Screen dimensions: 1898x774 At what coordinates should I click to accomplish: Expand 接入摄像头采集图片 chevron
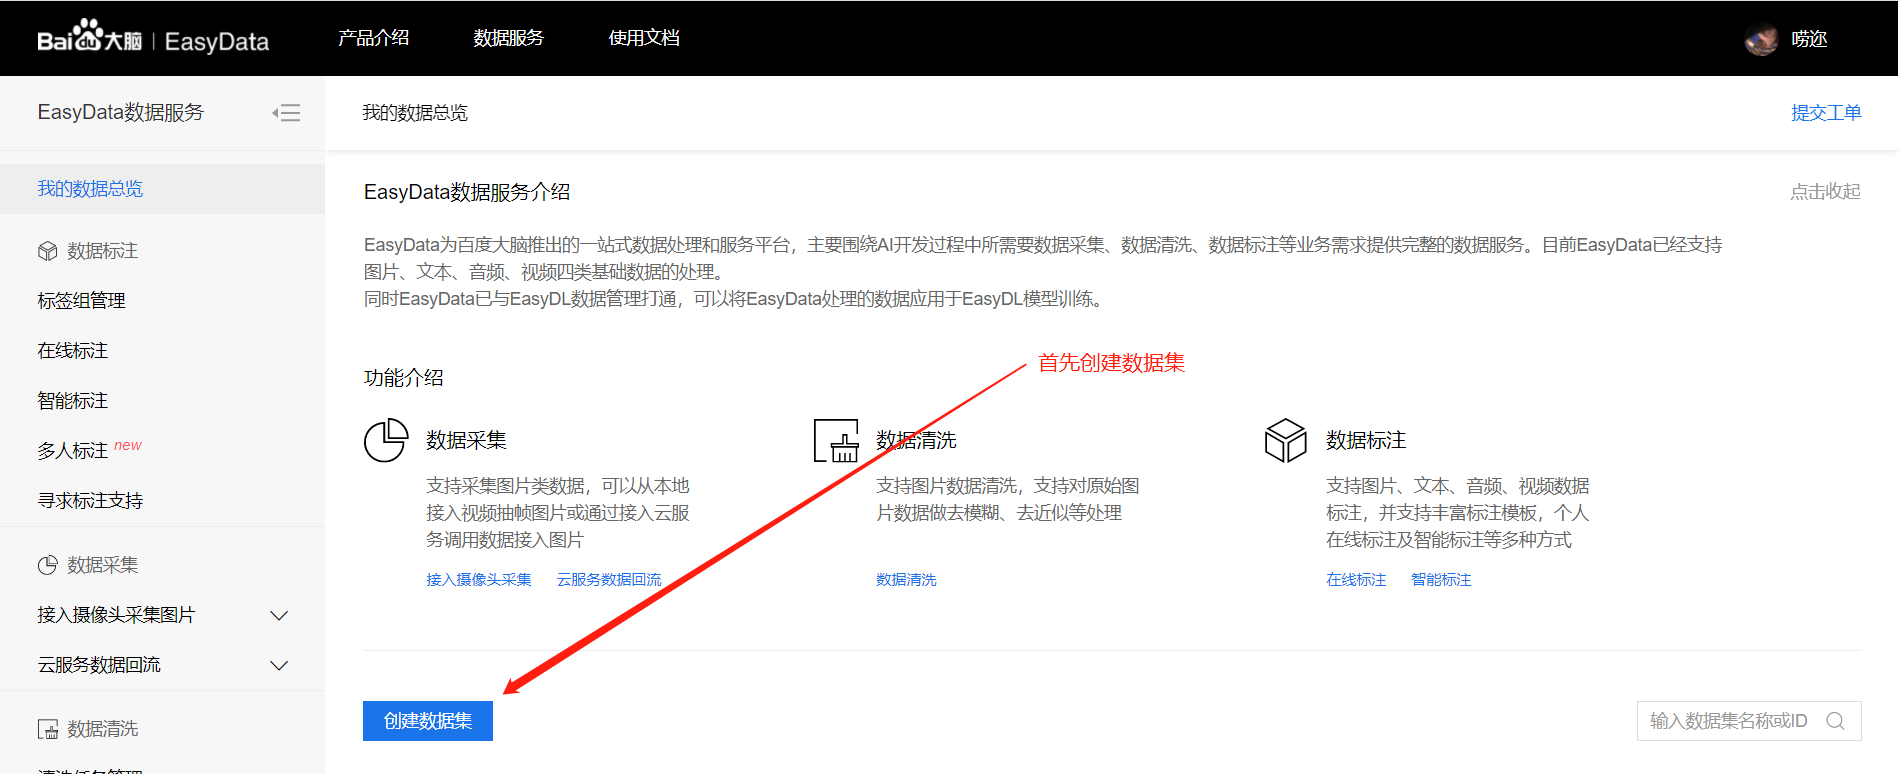pos(280,615)
